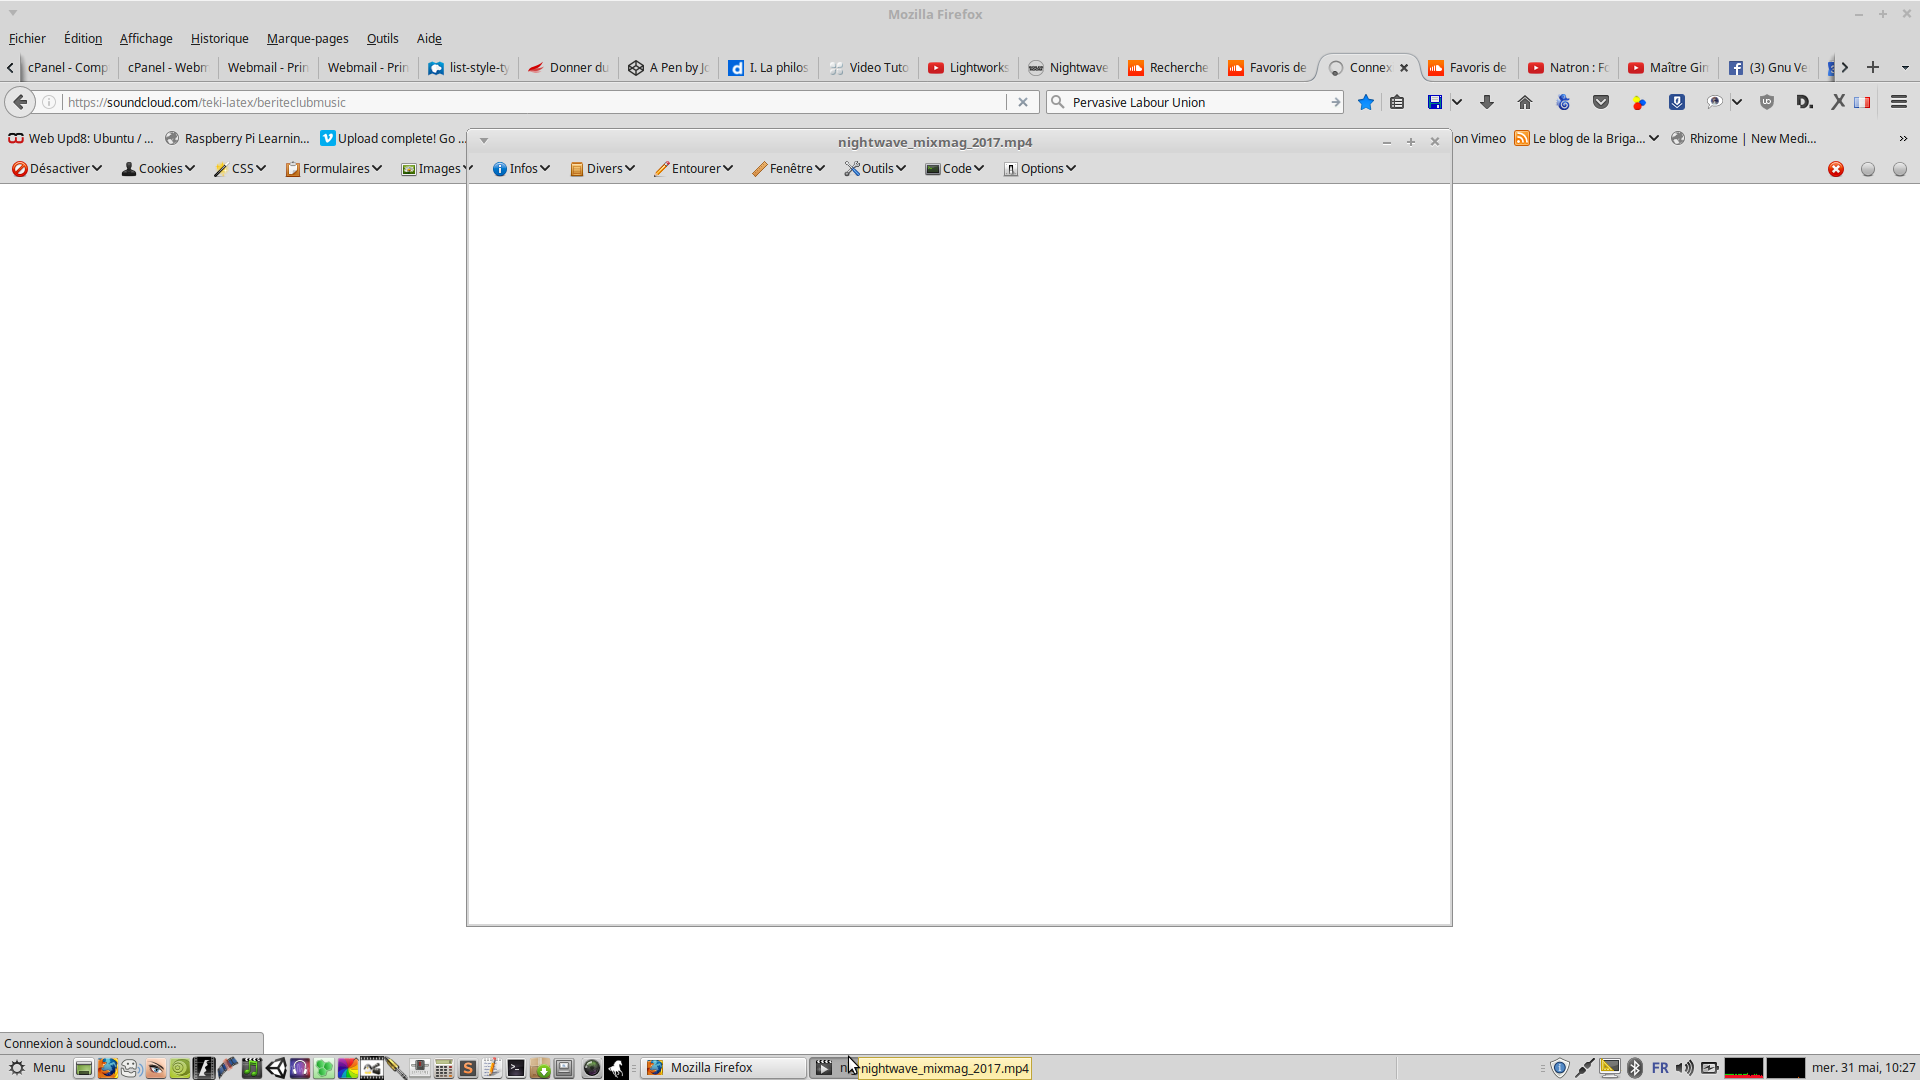Click the Bluetooth tray icon
Image resolution: width=1920 pixels, height=1080 pixels.
1635,1068
